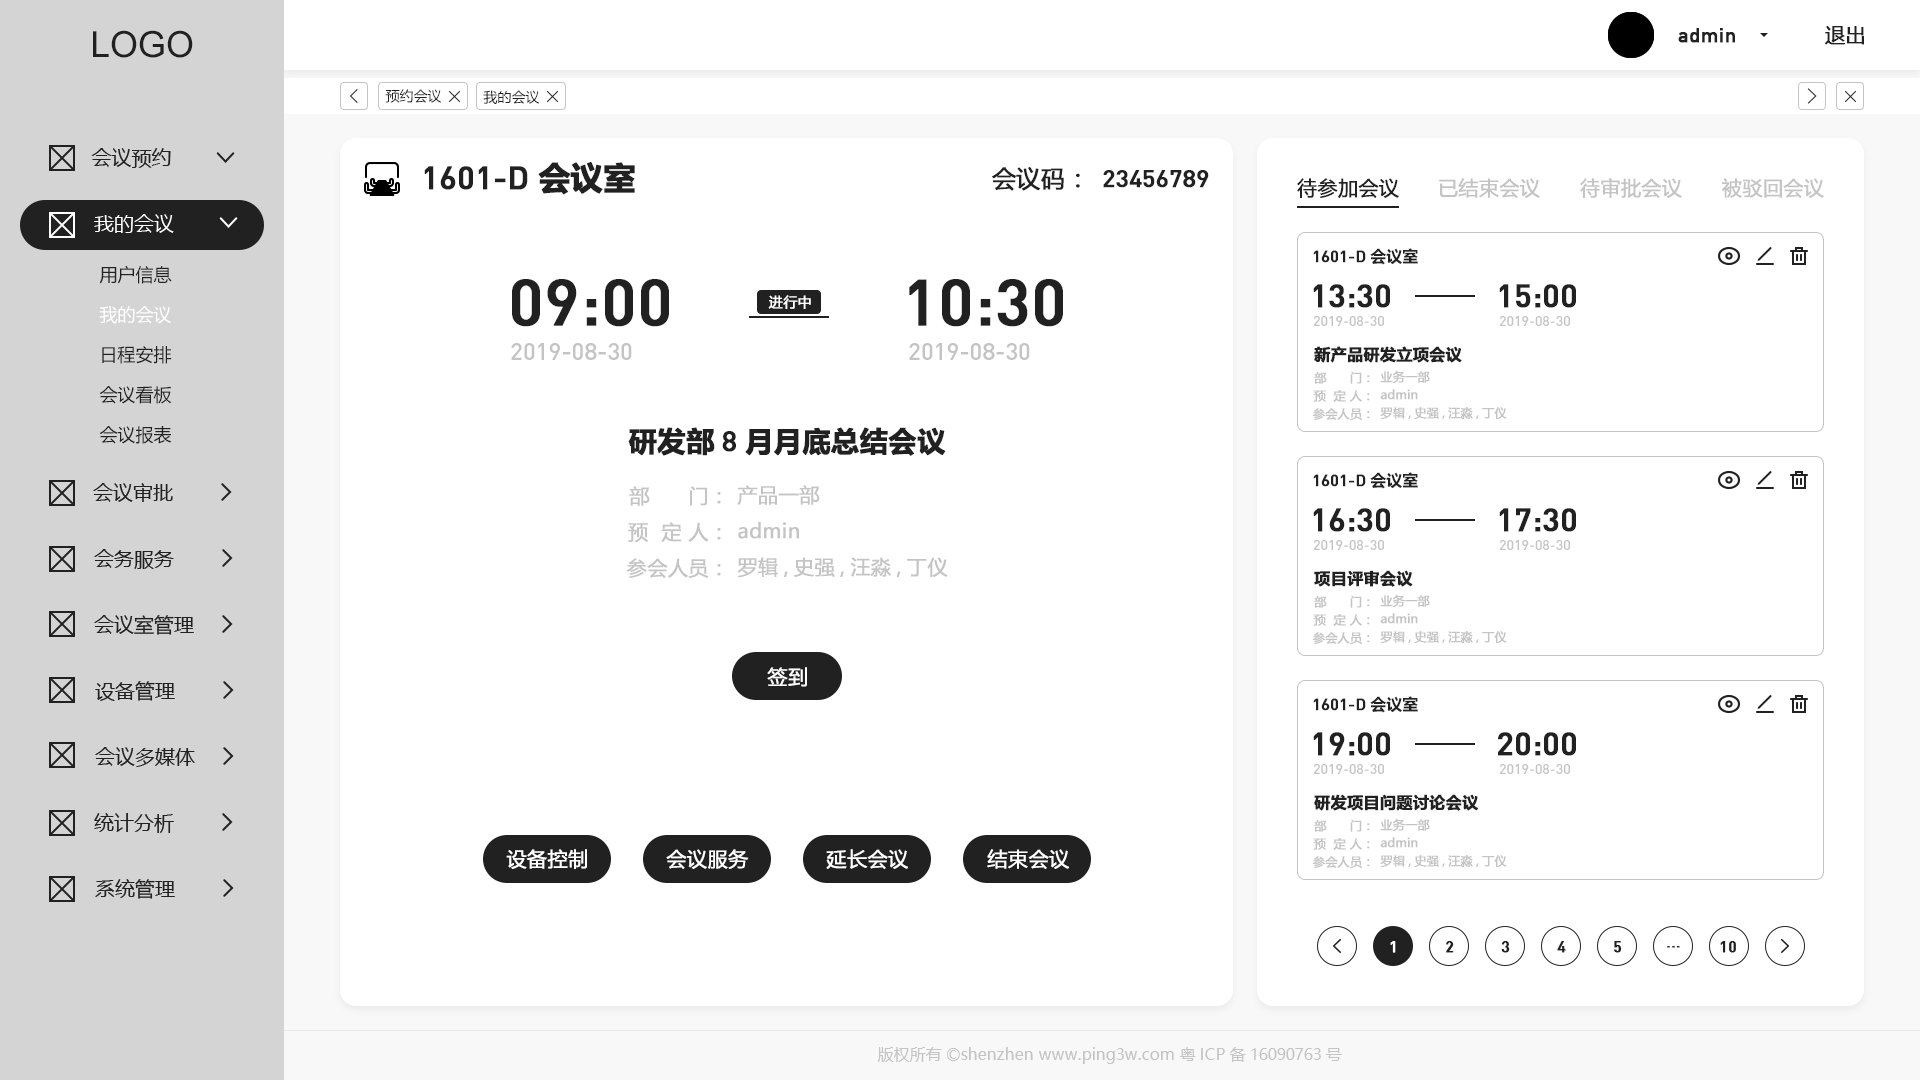Switch to the 待审批会议 tab
Viewport: 1920px width, 1080px height.
(x=1630, y=188)
